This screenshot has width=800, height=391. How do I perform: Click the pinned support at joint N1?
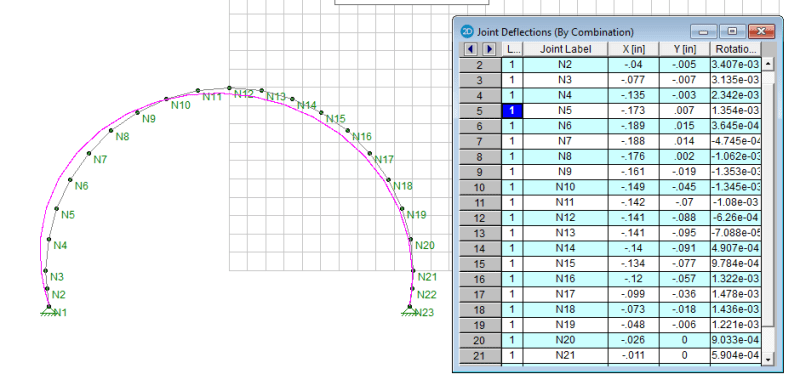point(49,310)
